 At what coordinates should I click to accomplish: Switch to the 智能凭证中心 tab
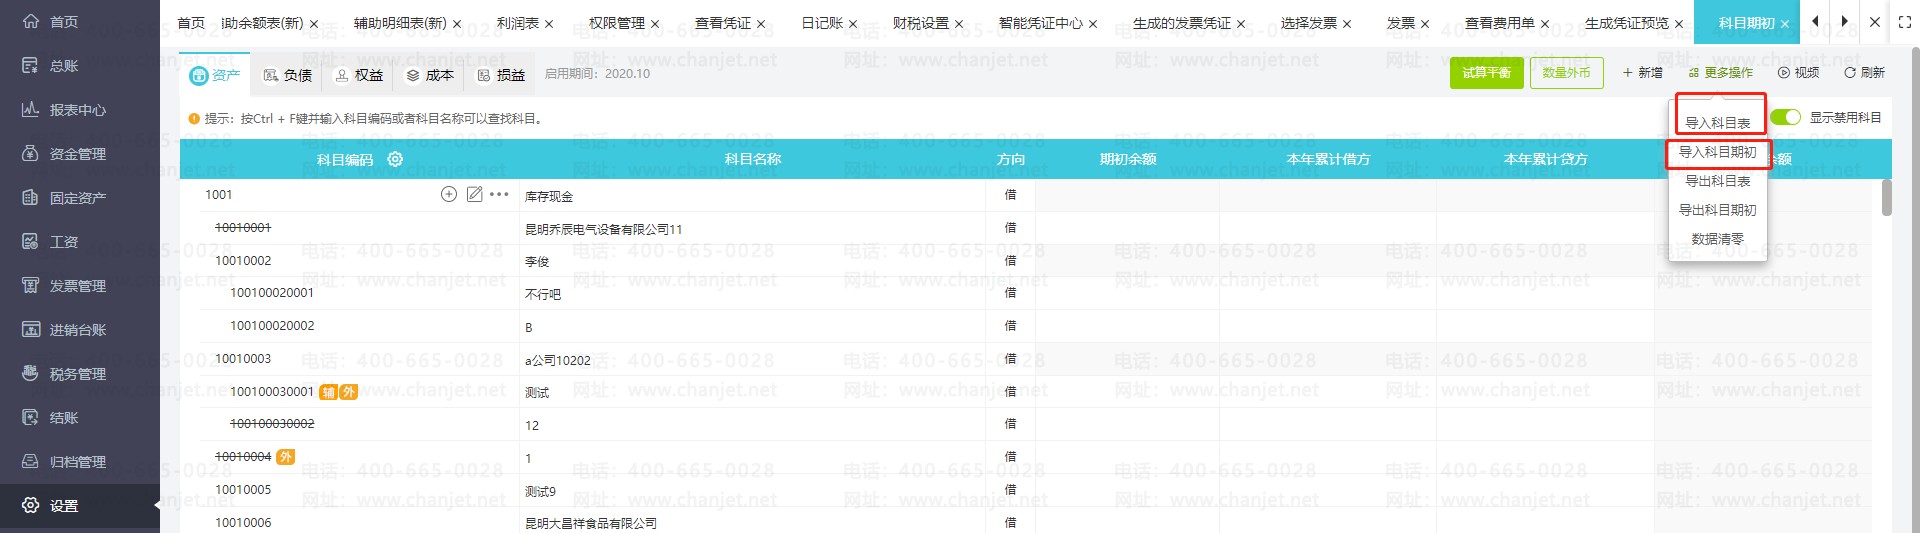click(1040, 23)
